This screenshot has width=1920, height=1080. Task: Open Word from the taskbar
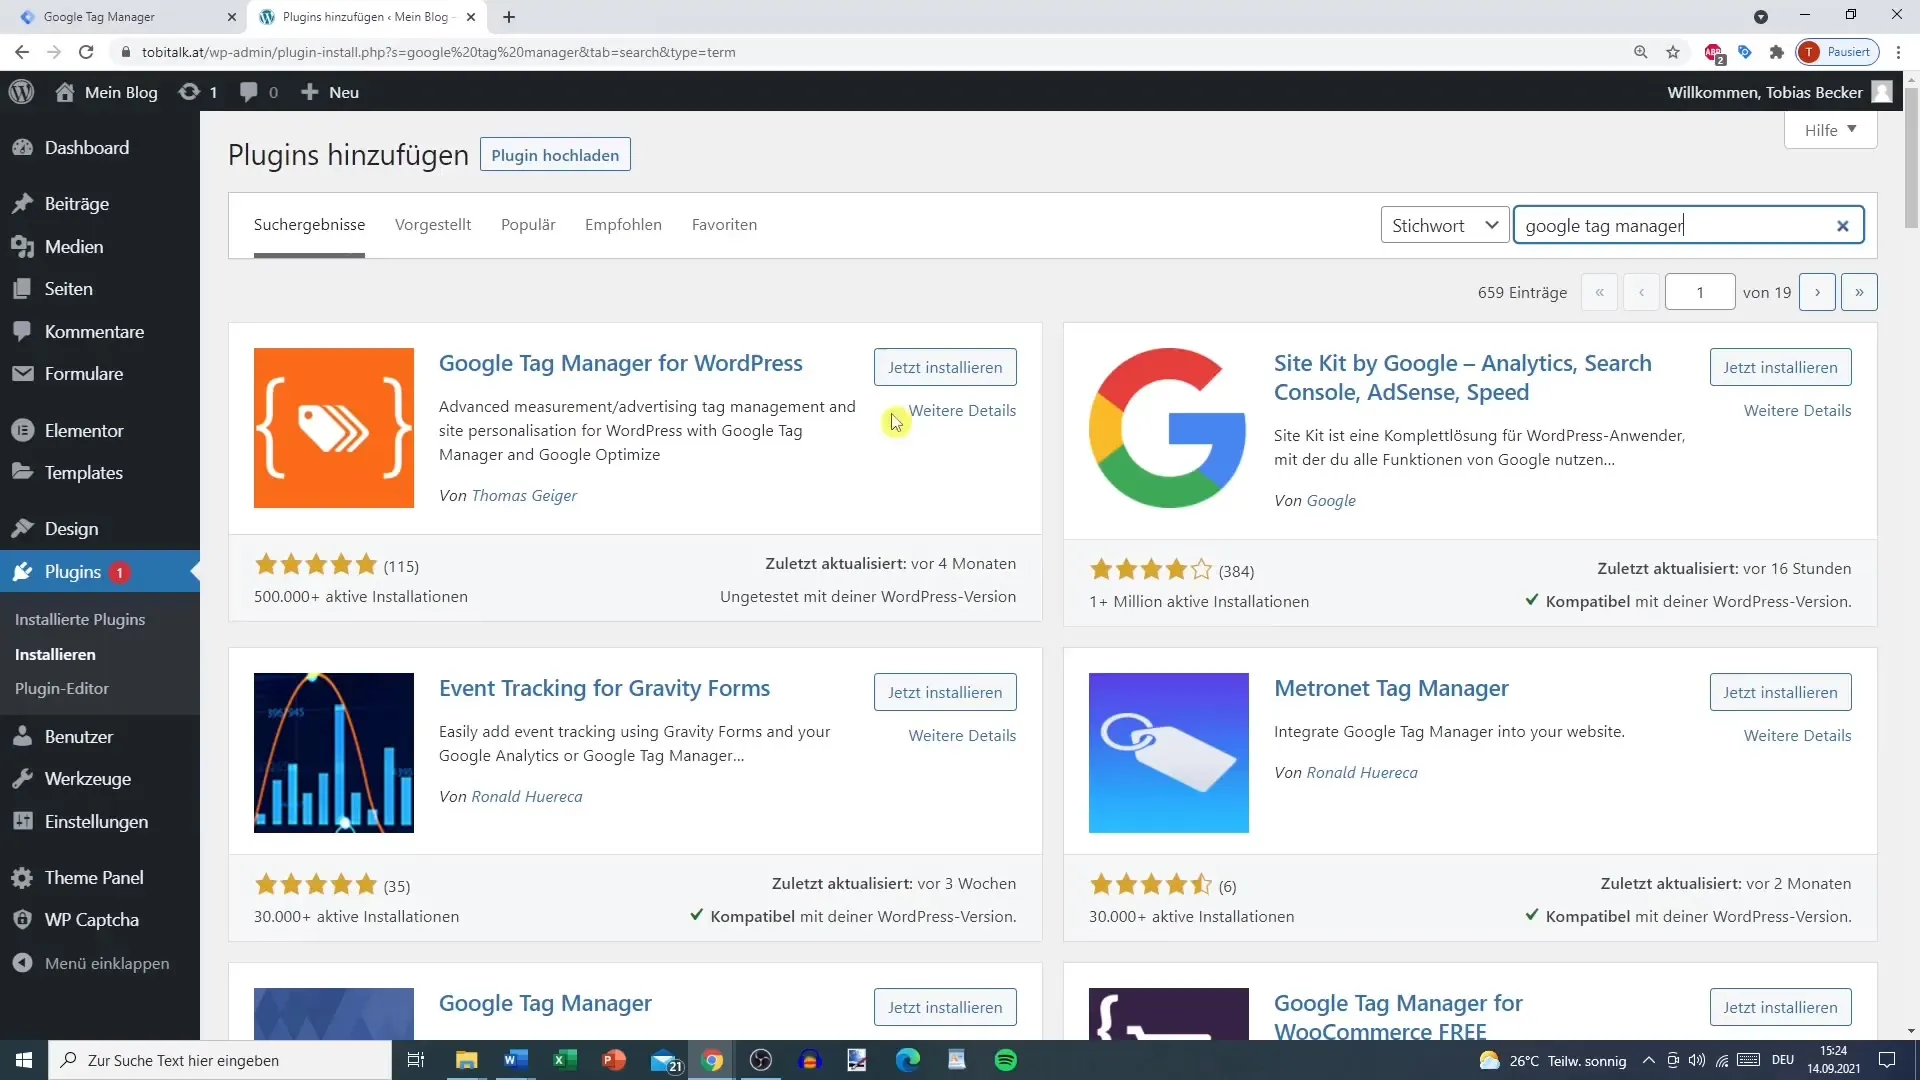pos(516,1060)
